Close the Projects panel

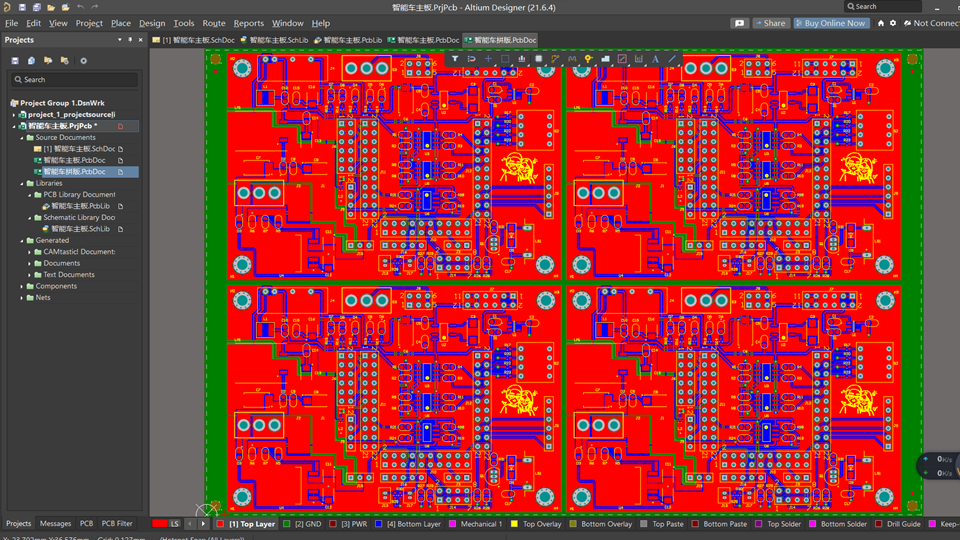141,40
